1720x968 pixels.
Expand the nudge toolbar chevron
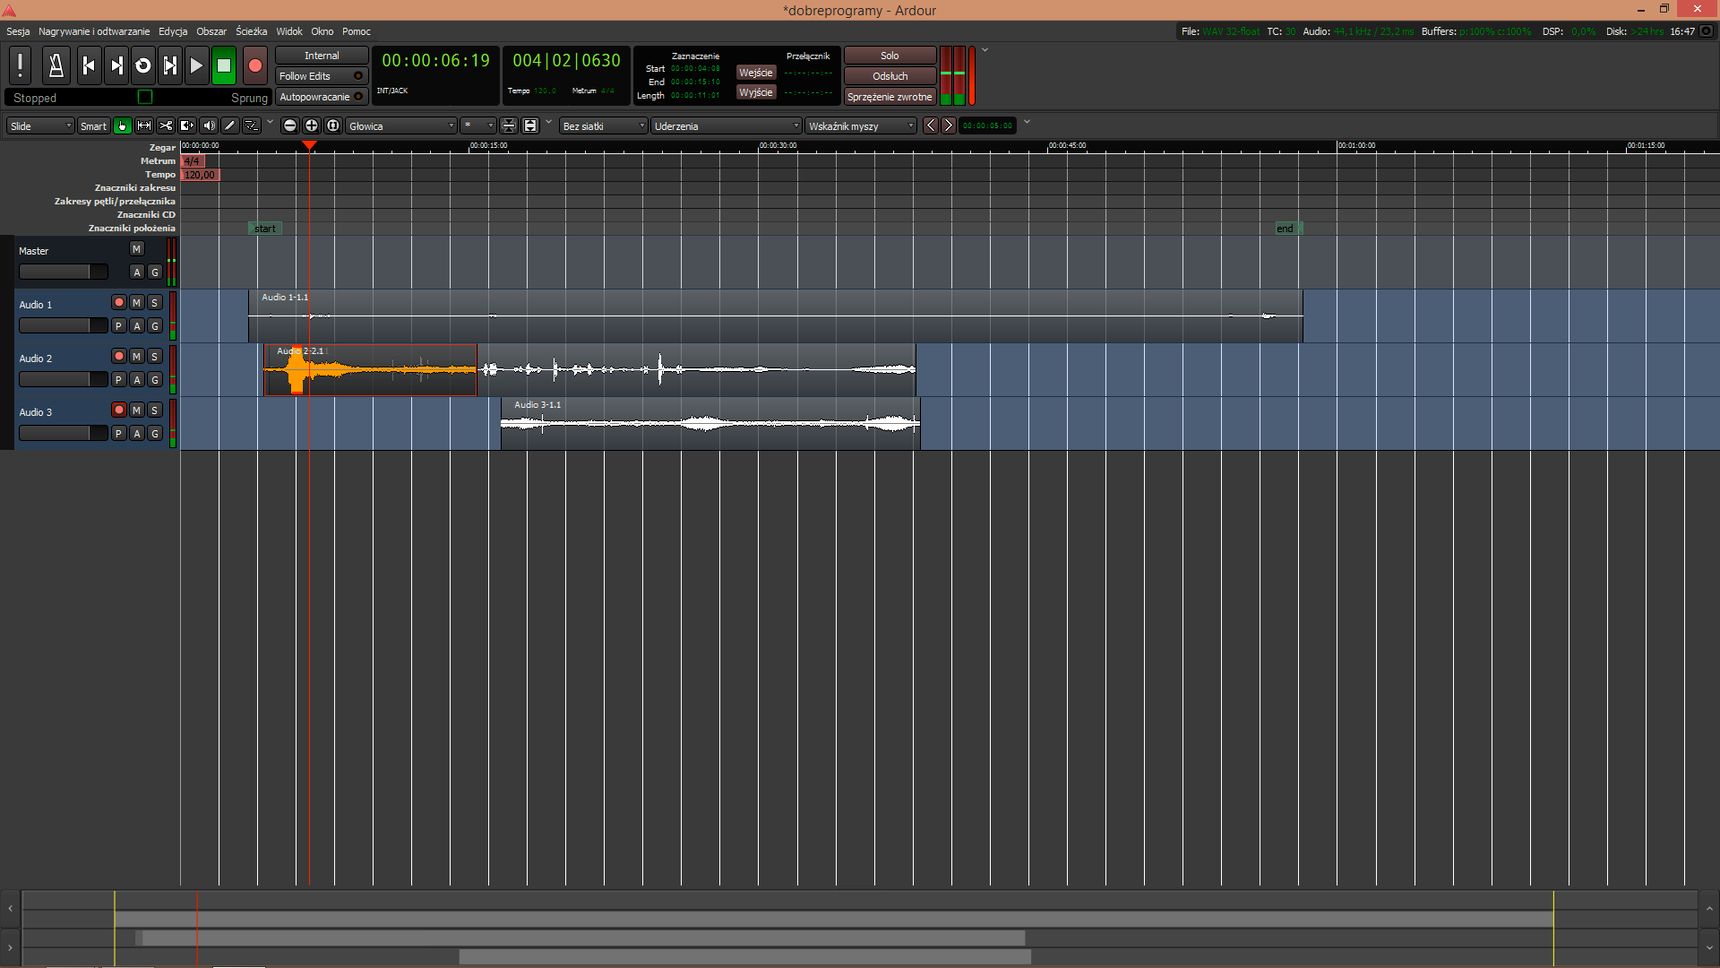coord(1026,123)
